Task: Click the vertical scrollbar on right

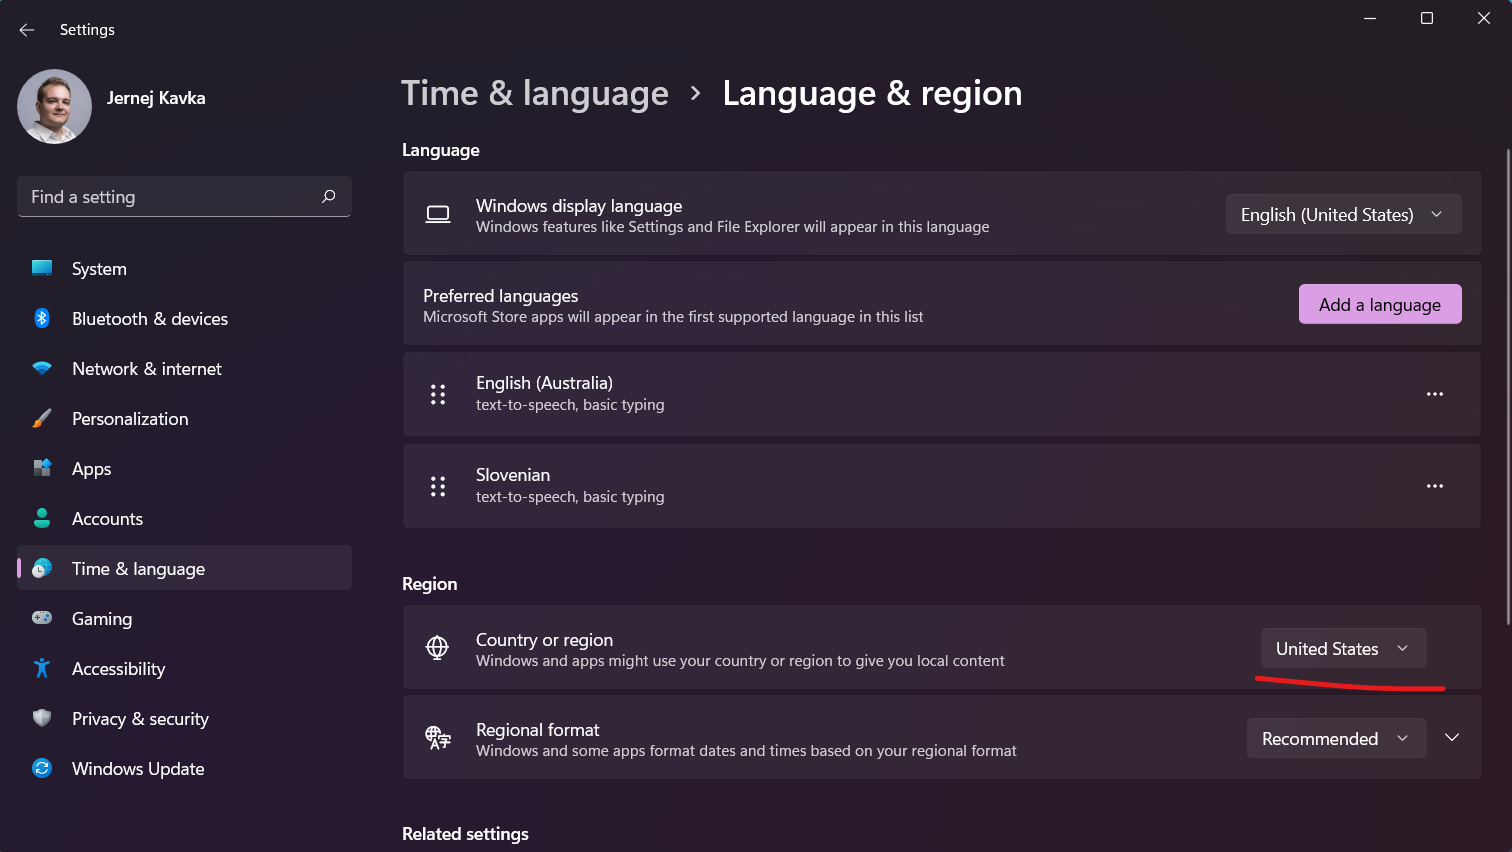Action: (1507, 388)
